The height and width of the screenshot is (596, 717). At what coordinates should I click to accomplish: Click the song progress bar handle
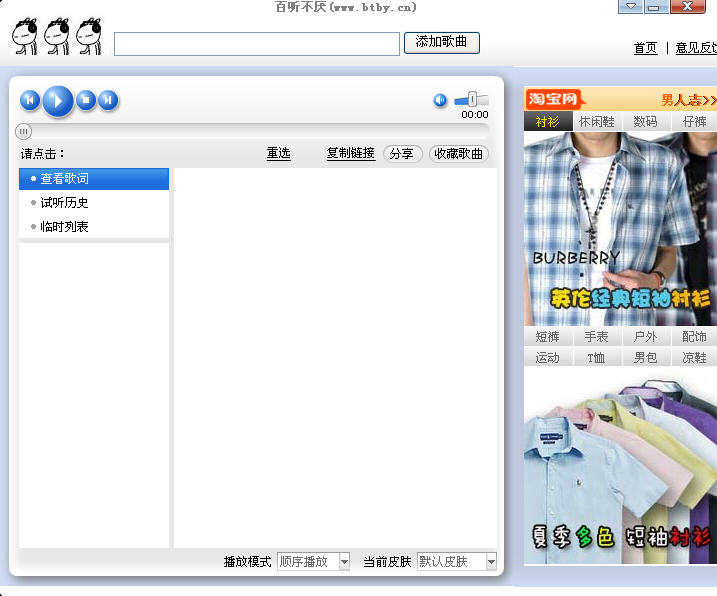point(24,131)
